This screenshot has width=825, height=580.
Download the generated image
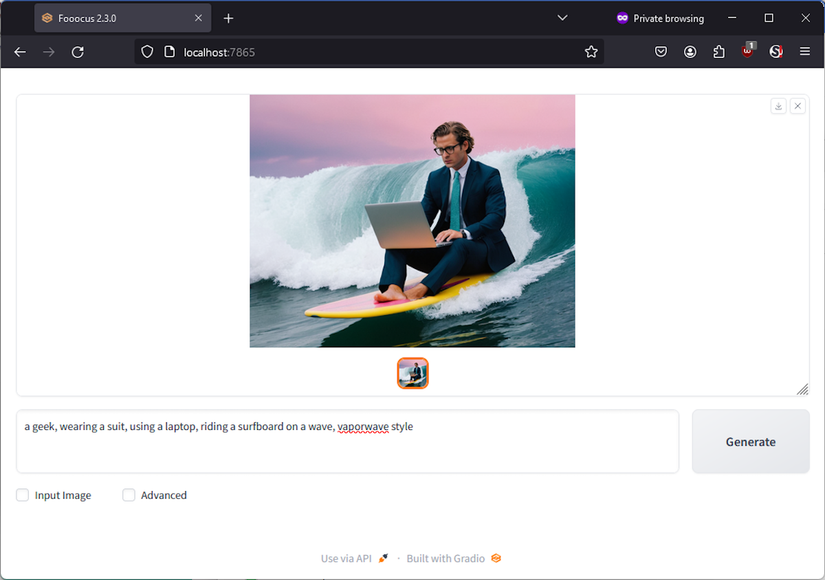tap(778, 106)
